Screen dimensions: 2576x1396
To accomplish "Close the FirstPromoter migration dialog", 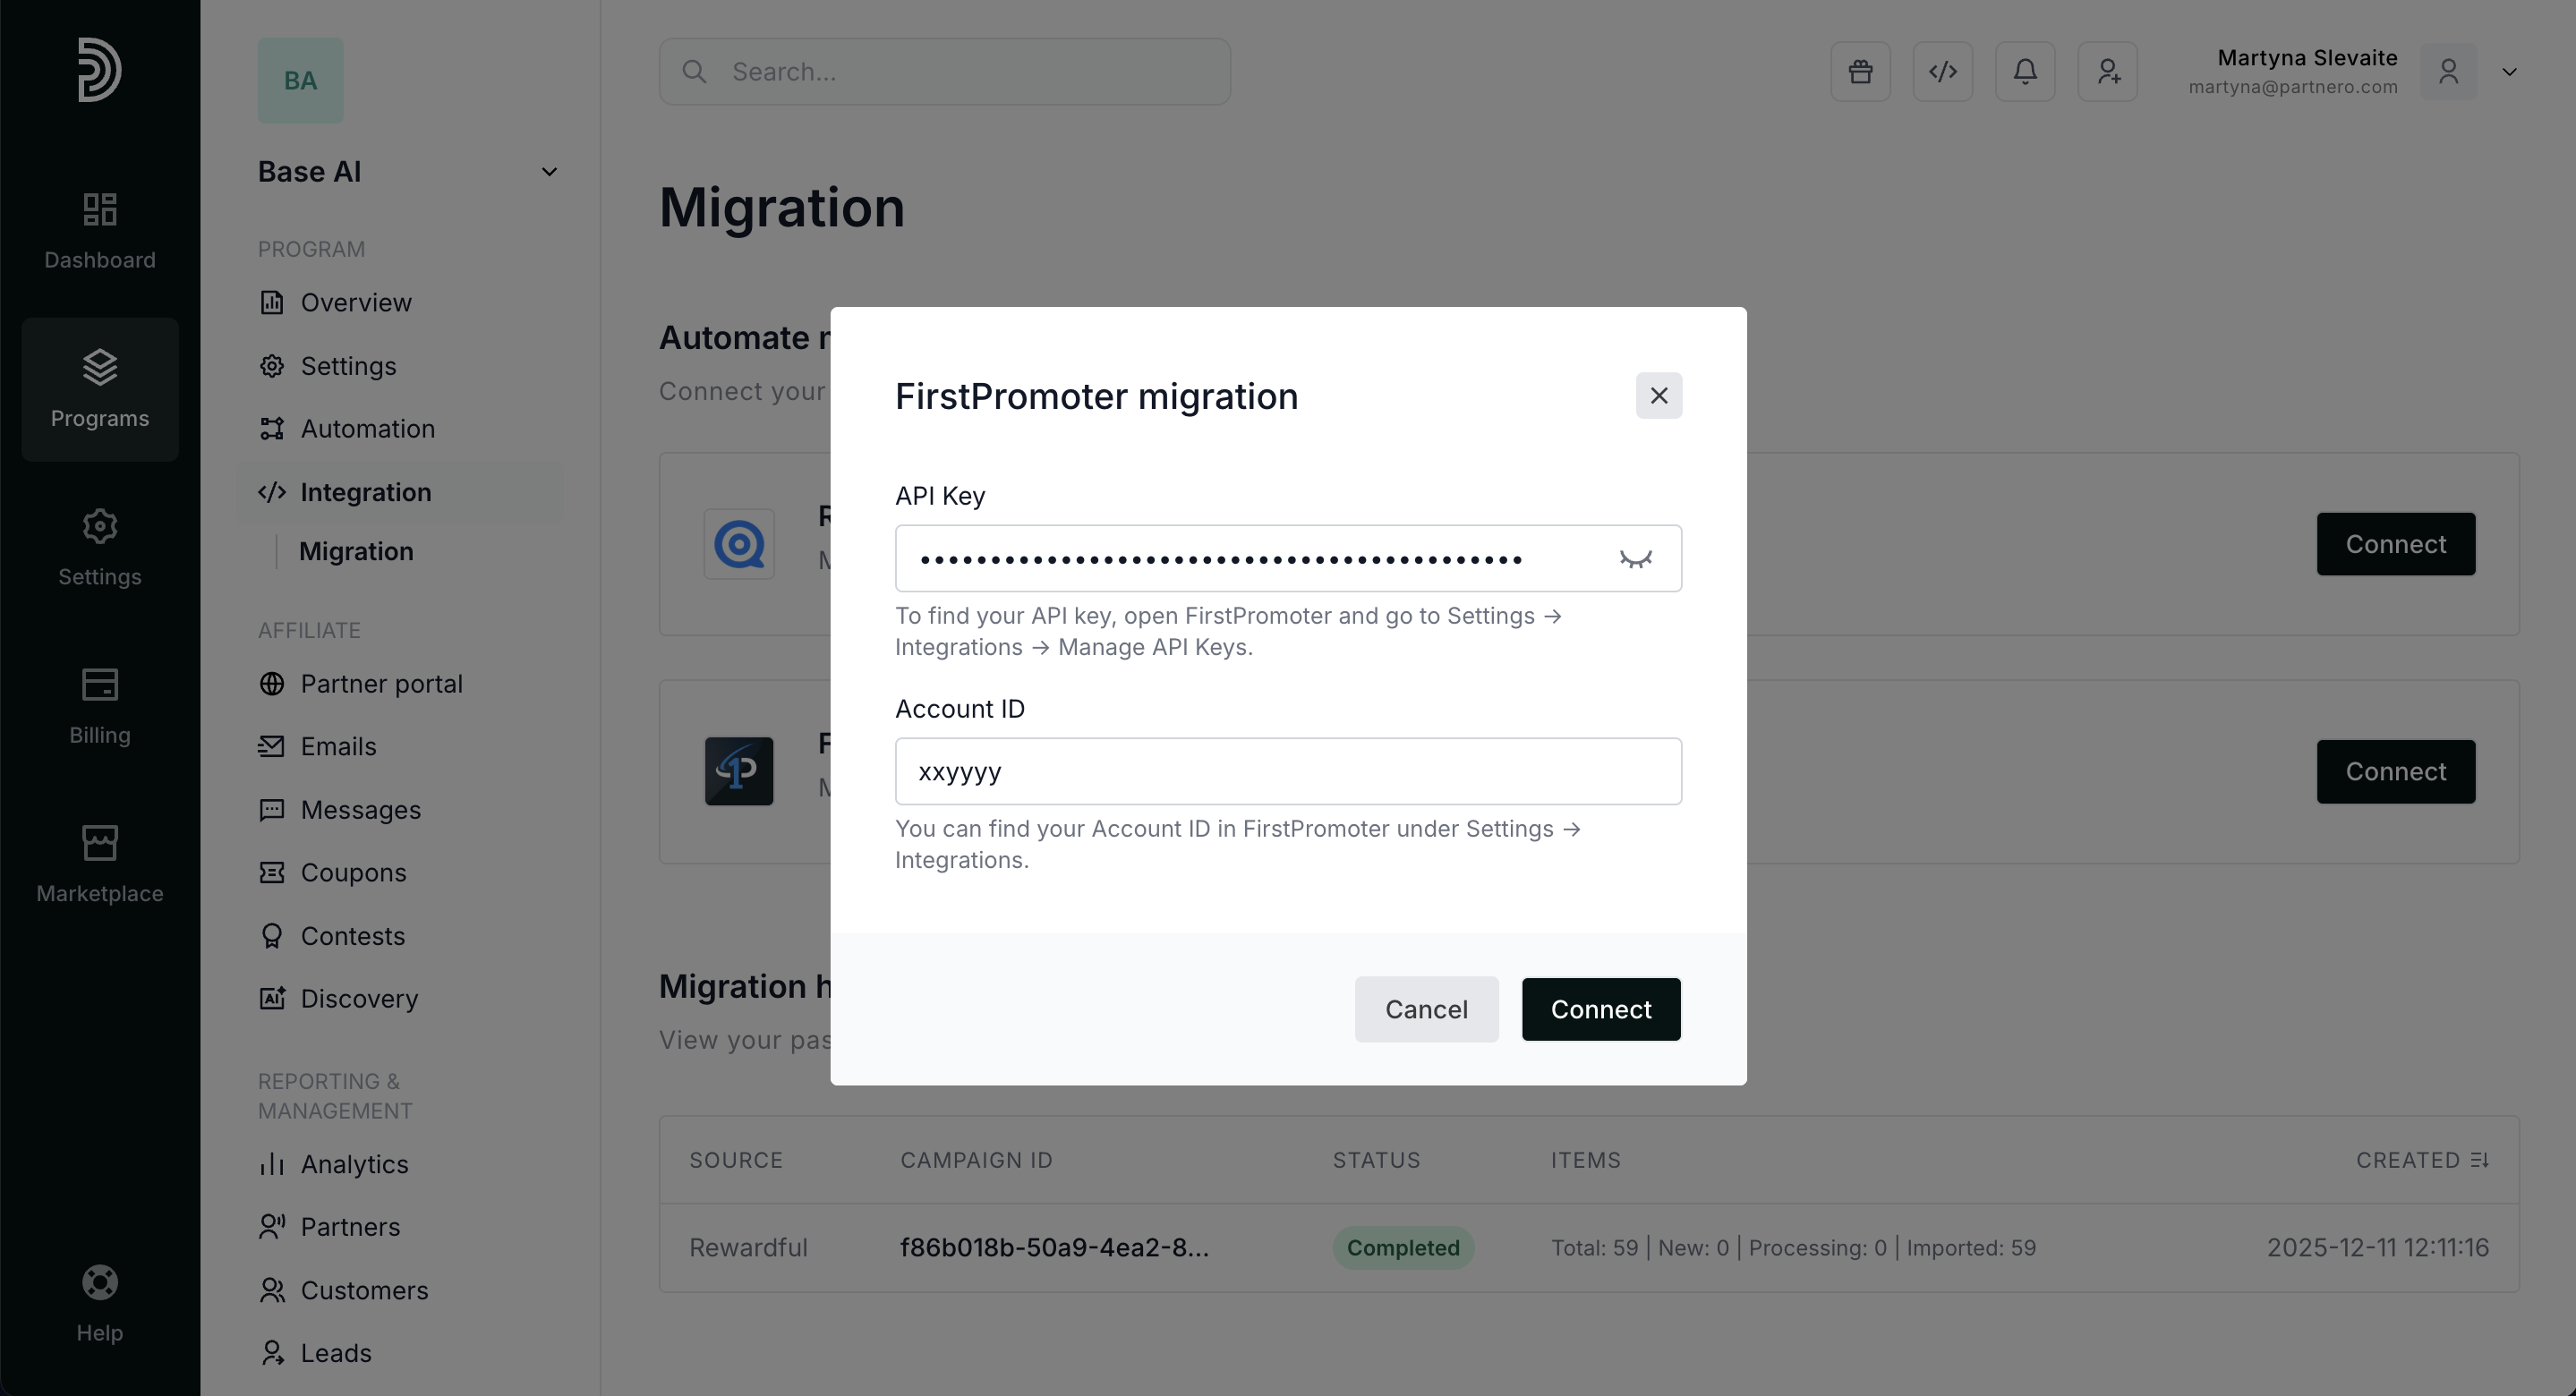I will [x=1658, y=396].
